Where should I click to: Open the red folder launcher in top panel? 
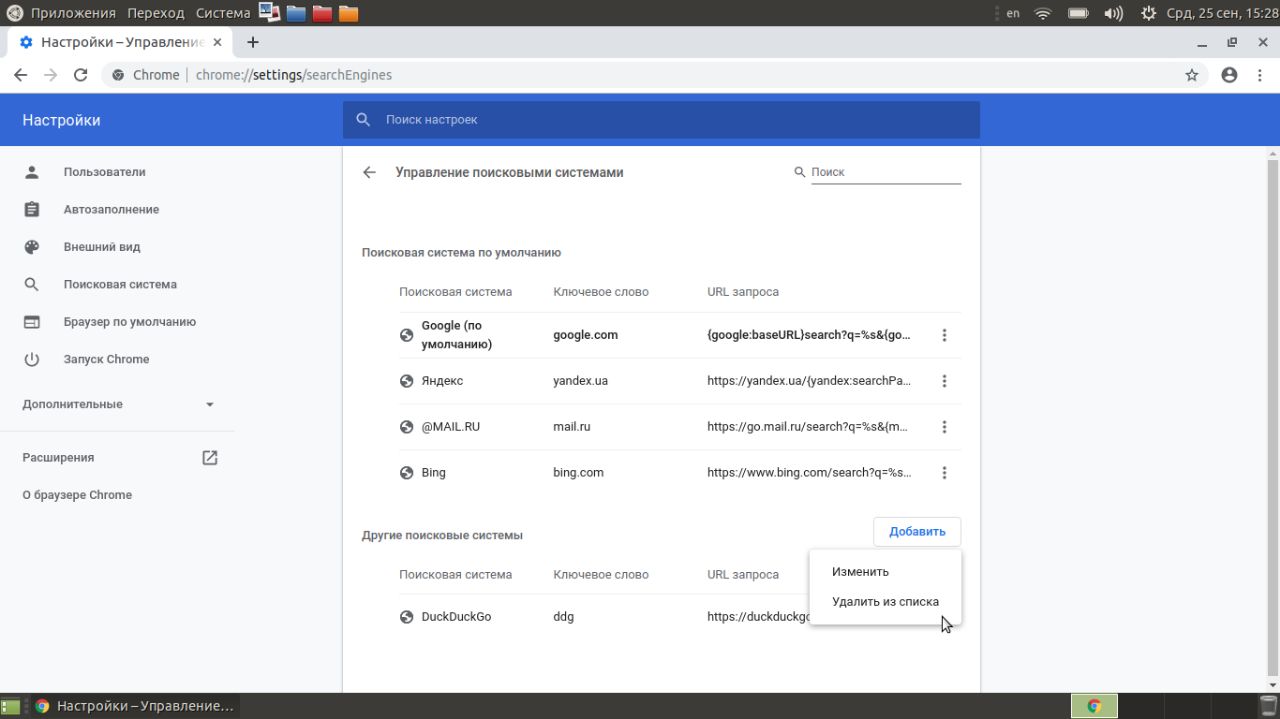coord(322,13)
